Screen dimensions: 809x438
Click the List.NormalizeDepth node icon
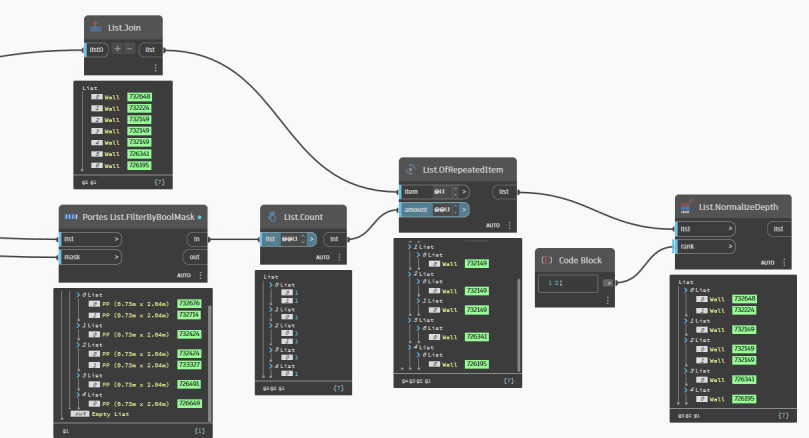point(687,207)
